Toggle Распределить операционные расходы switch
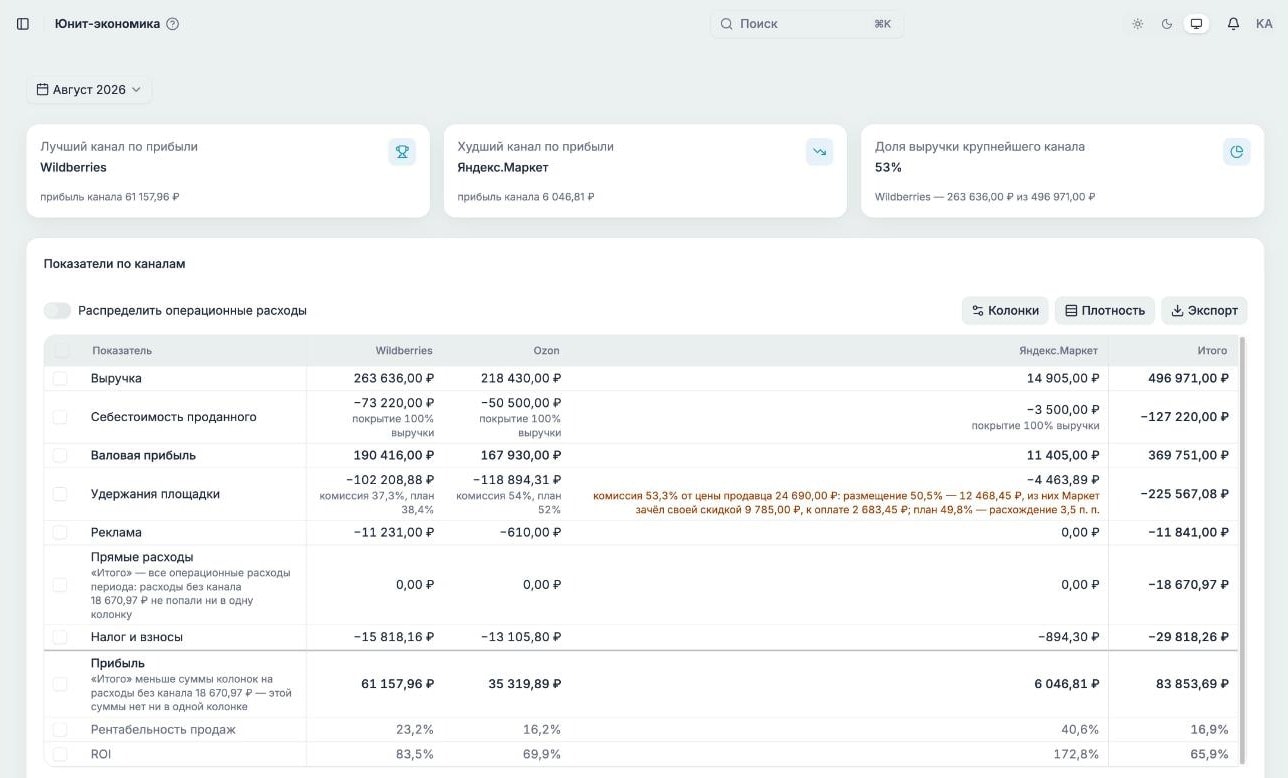1288x778 pixels. coord(58,311)
